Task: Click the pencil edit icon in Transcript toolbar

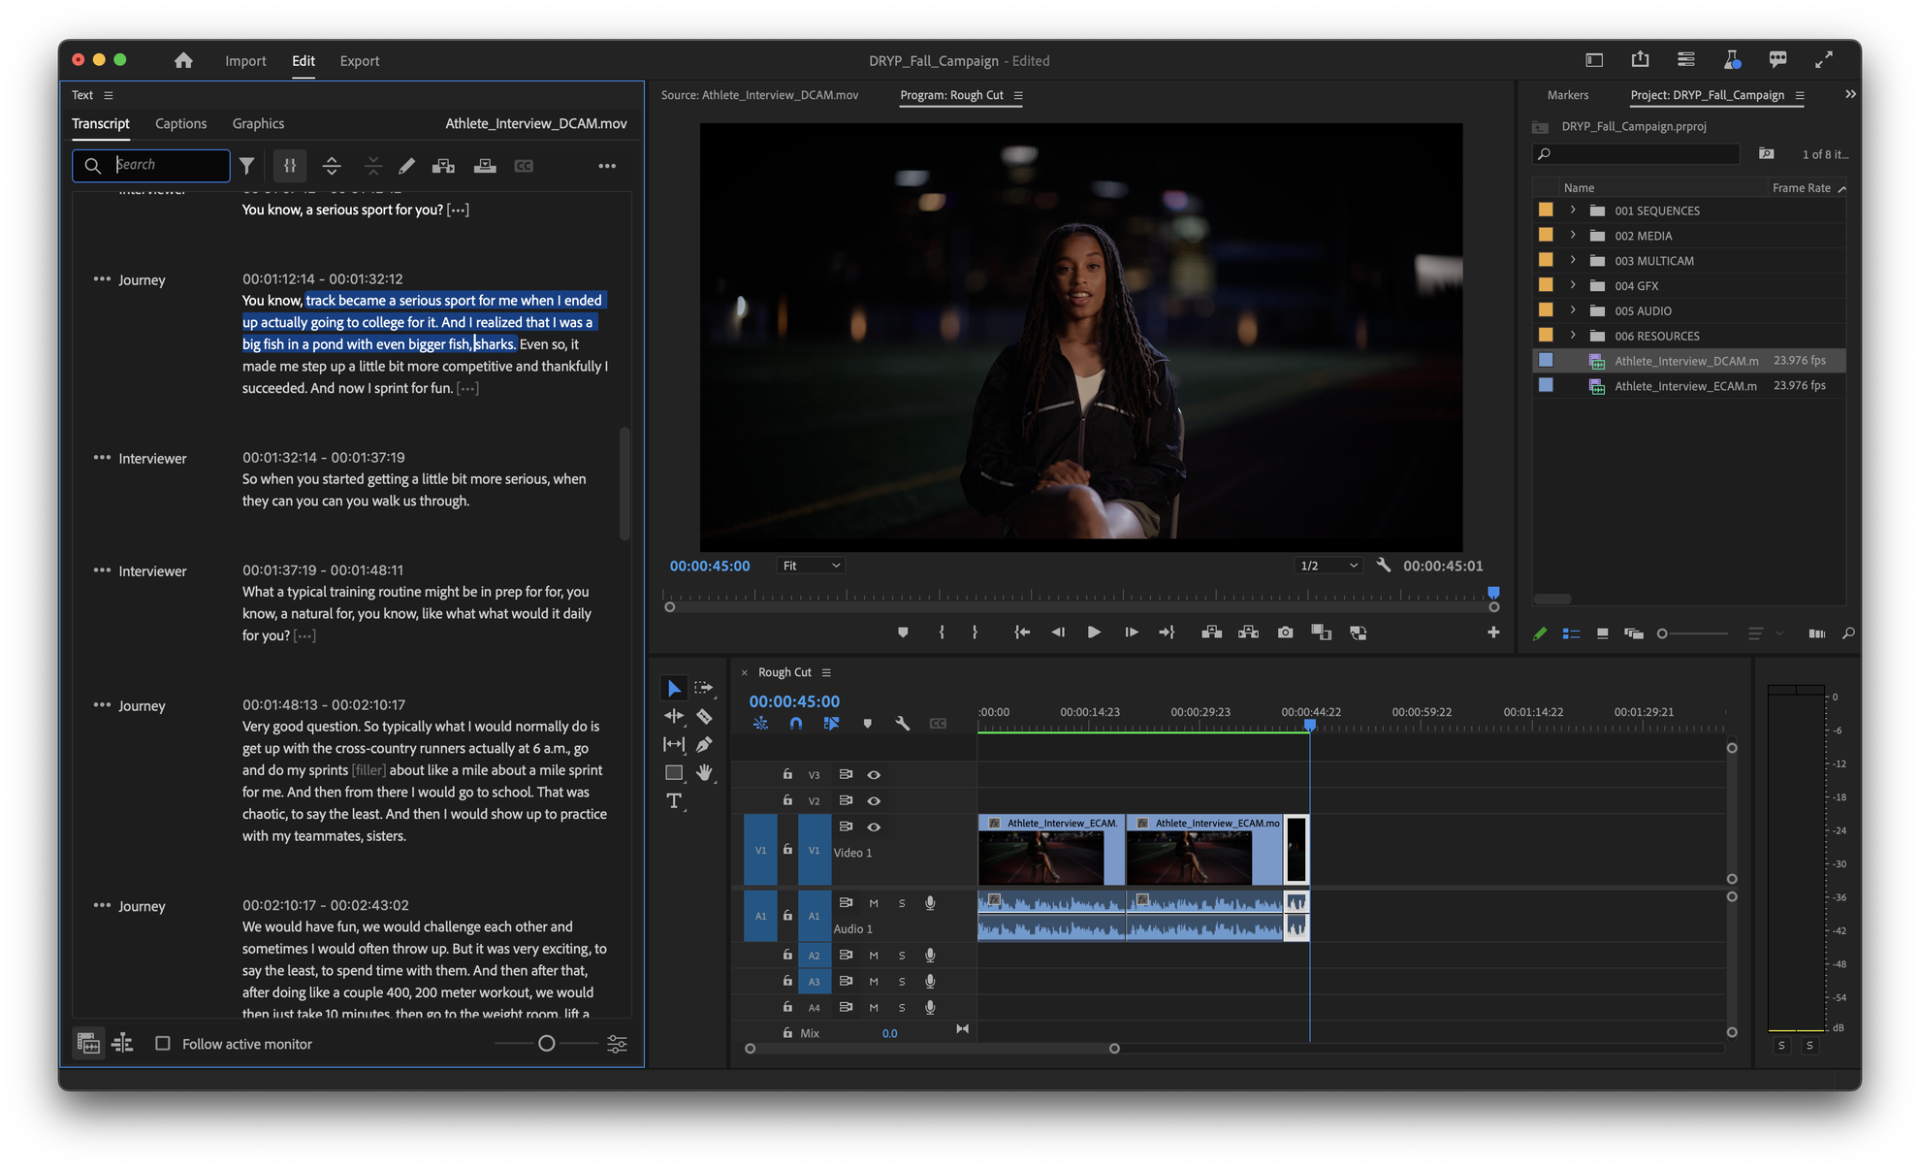Action: pyautogui.click(x=406, y=166)
